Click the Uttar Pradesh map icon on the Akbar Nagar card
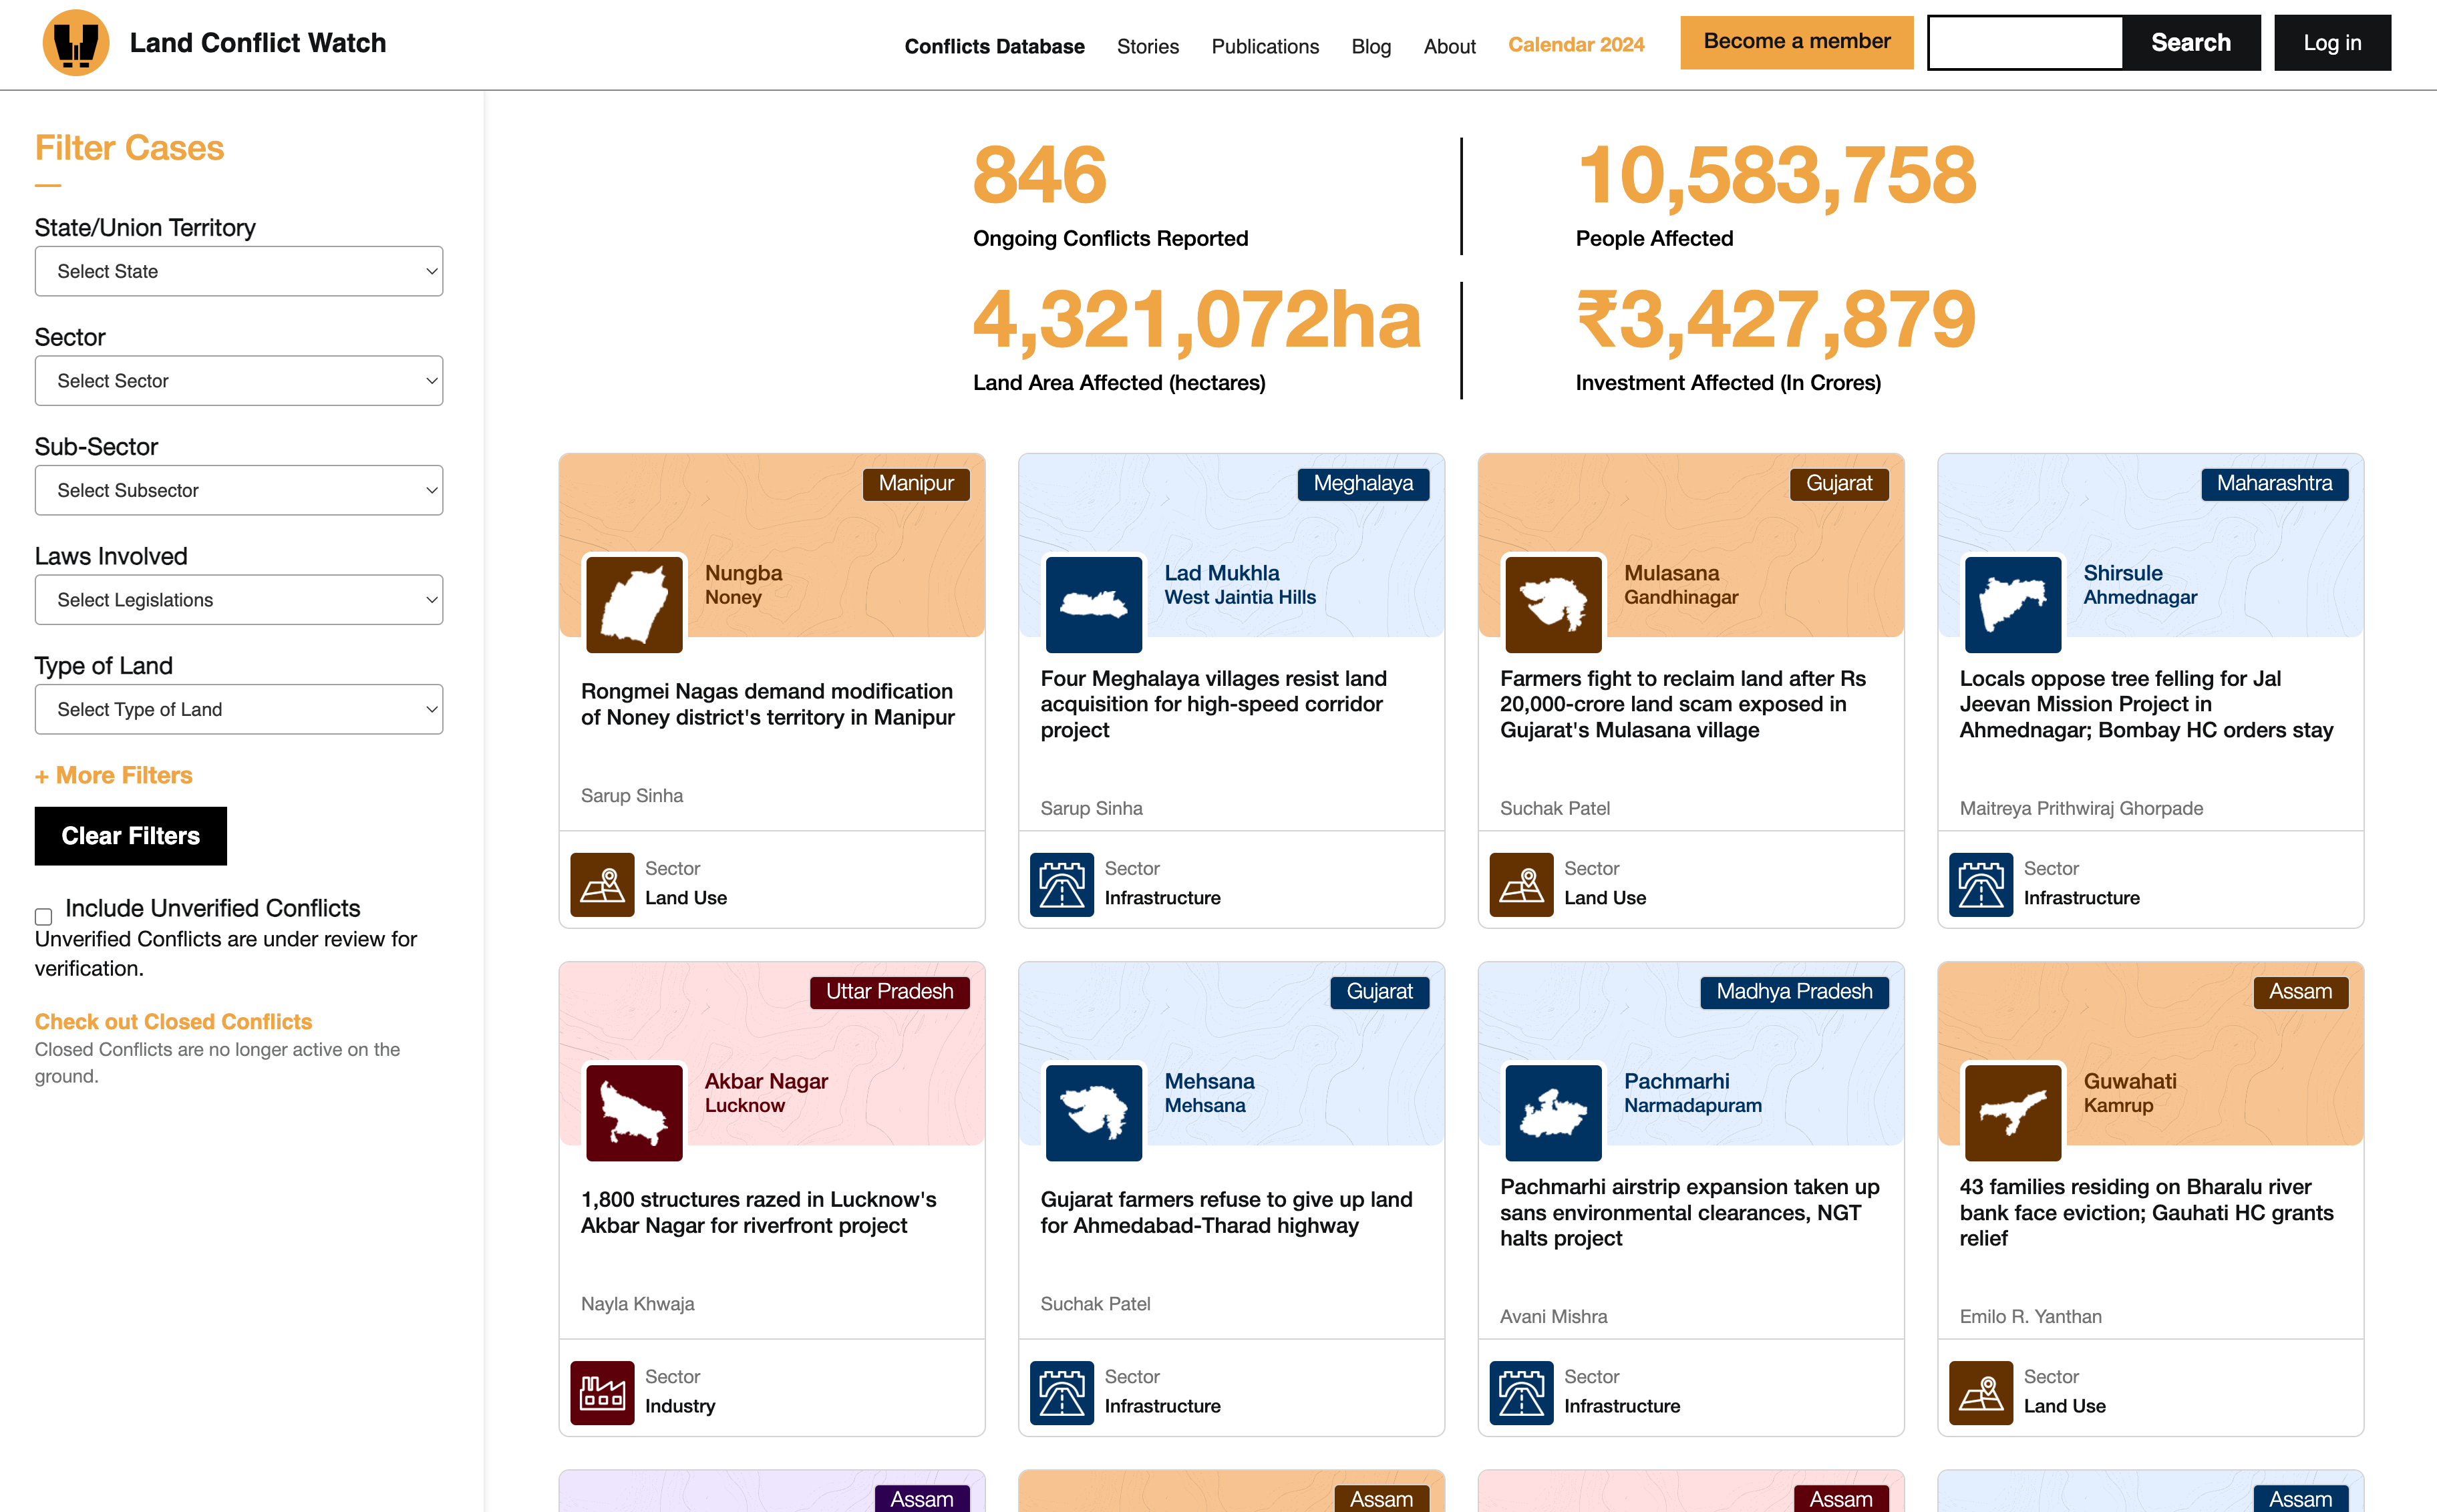Screen dimensions: 2437x1512 pyautogui.click(x=634, y=1112)
